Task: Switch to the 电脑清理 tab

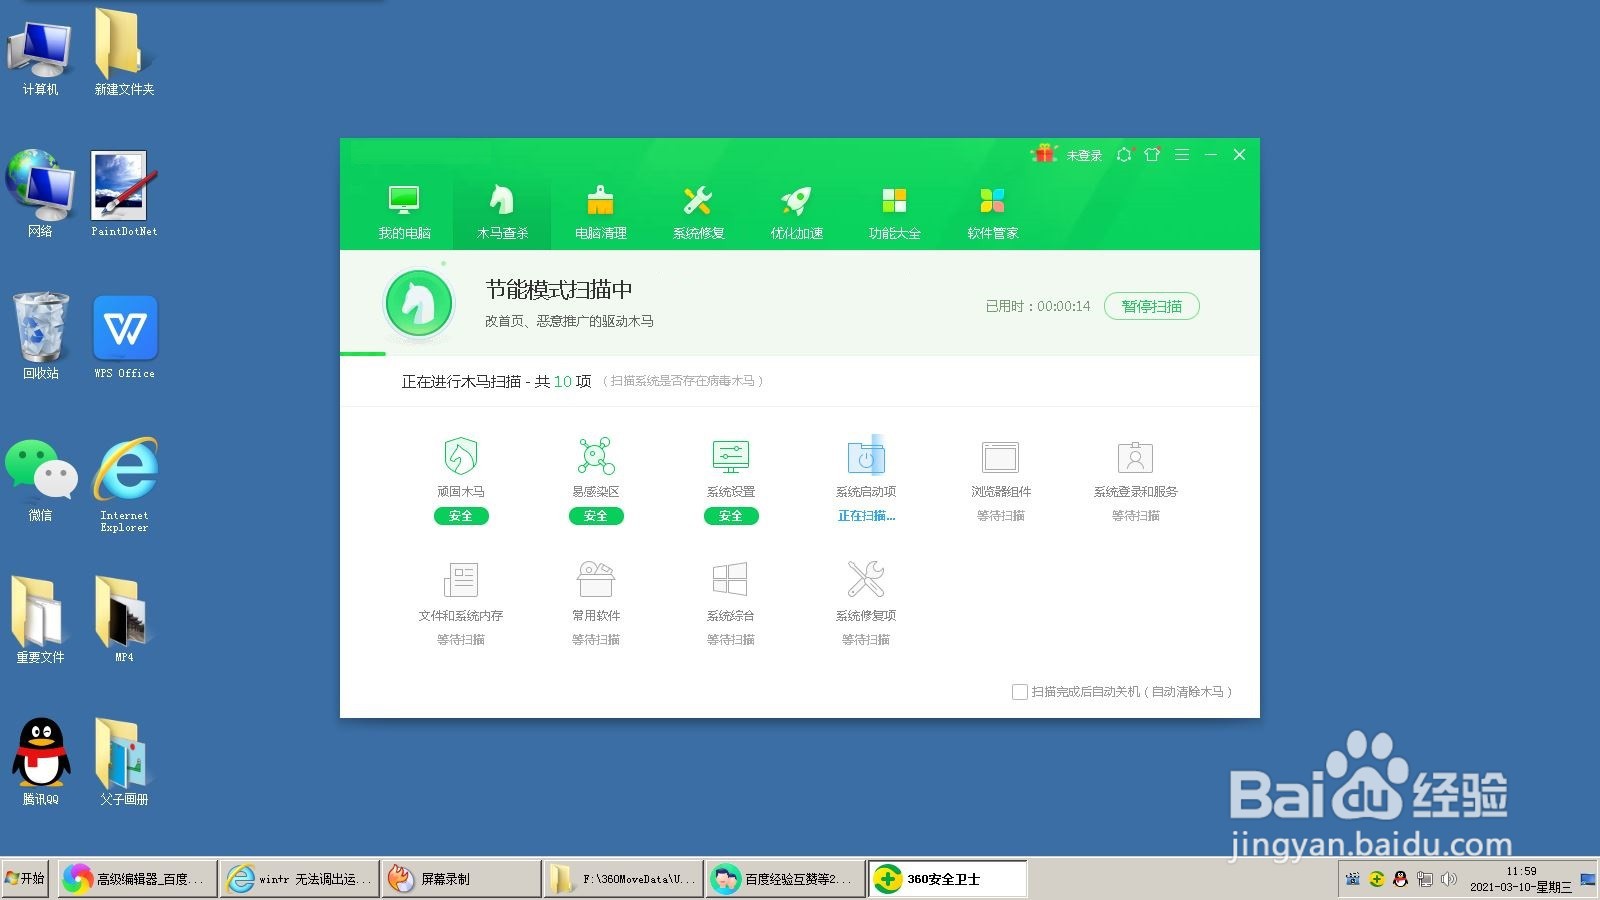Action: [x=600, y=212]
